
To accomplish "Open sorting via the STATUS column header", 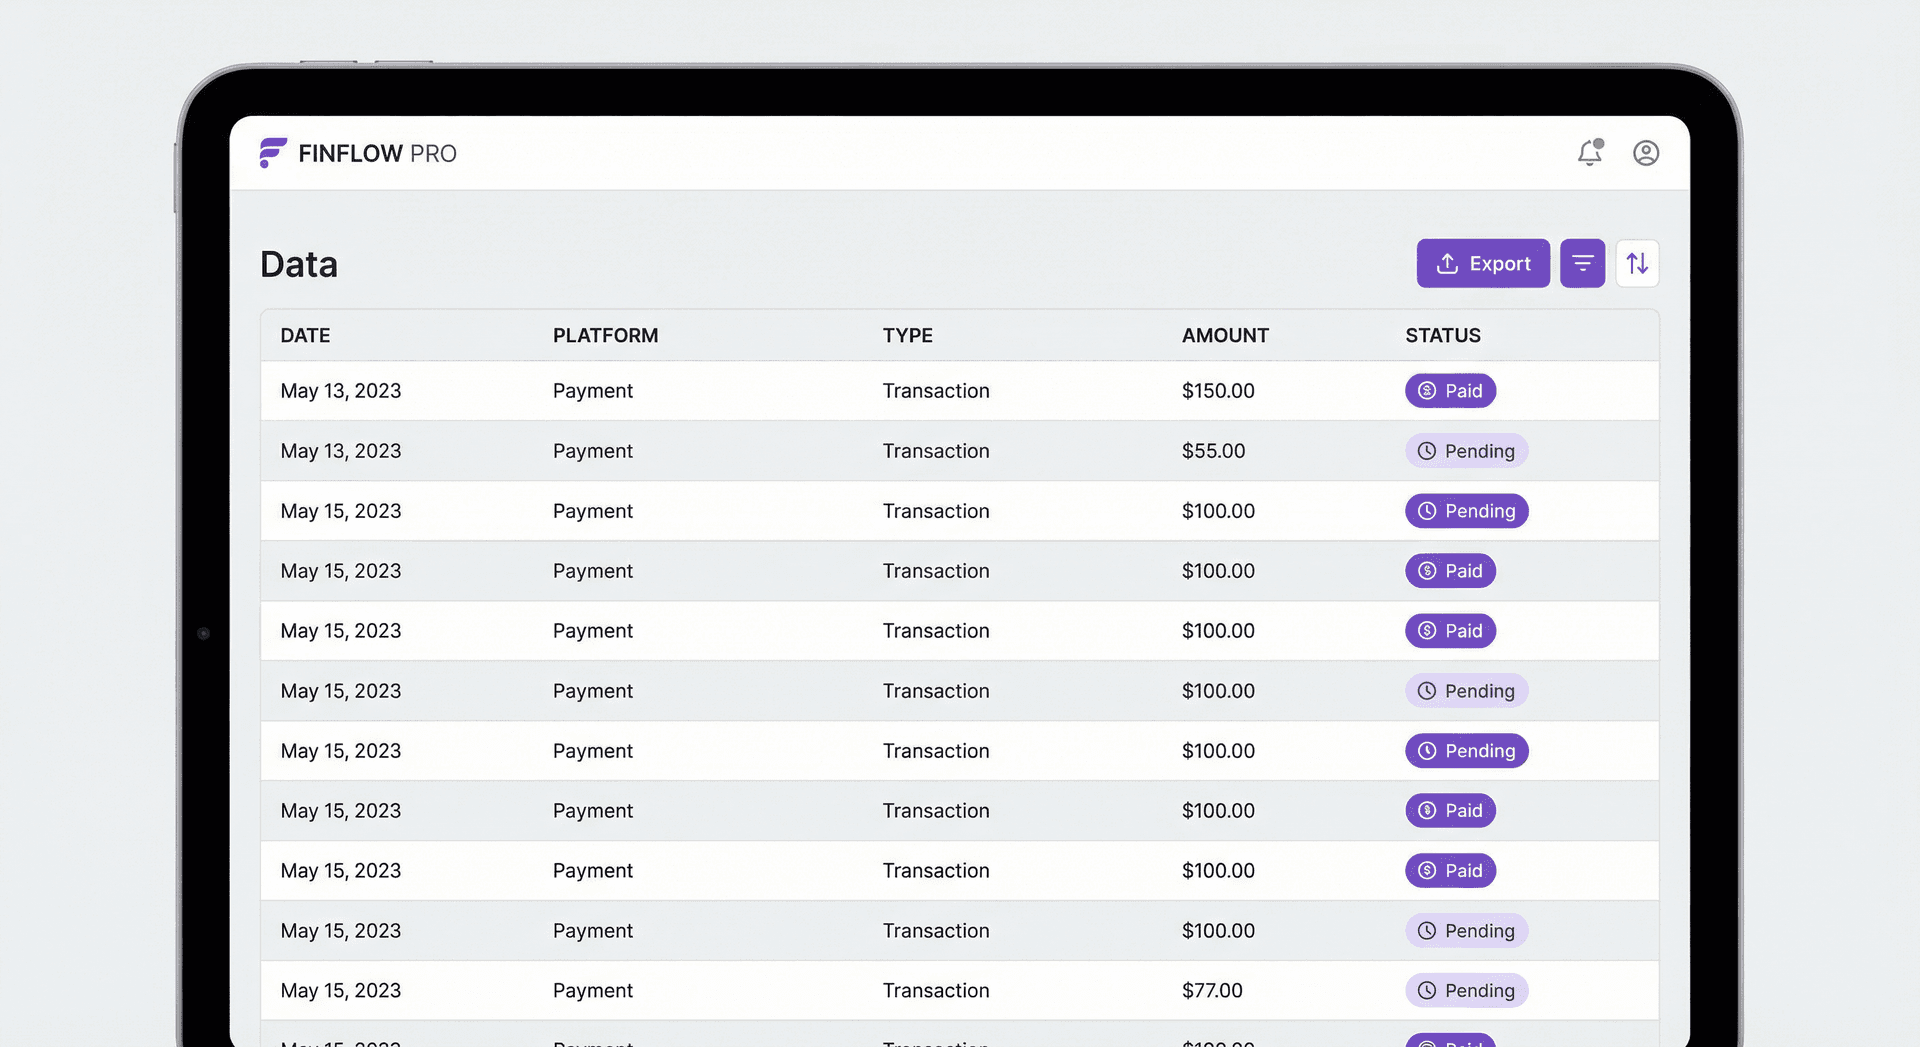I will (1442, 335).
